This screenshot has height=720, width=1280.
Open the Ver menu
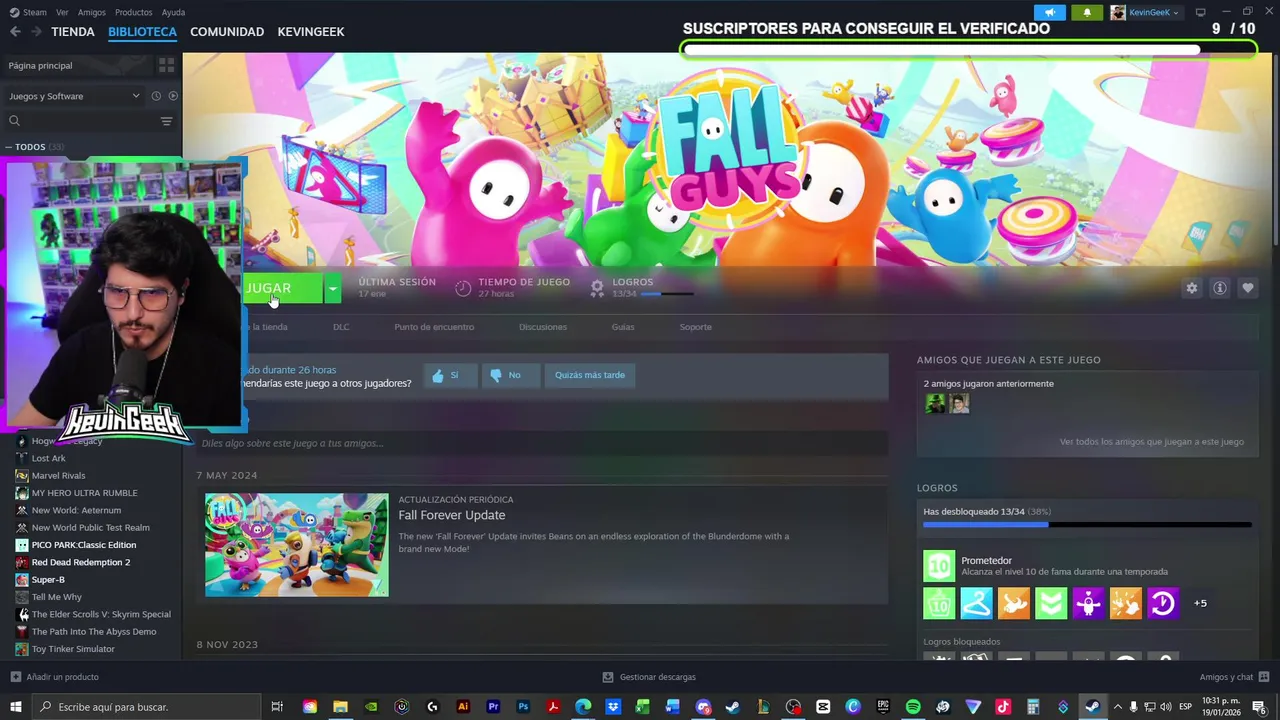pyautogui.click(x=62, y=12)
